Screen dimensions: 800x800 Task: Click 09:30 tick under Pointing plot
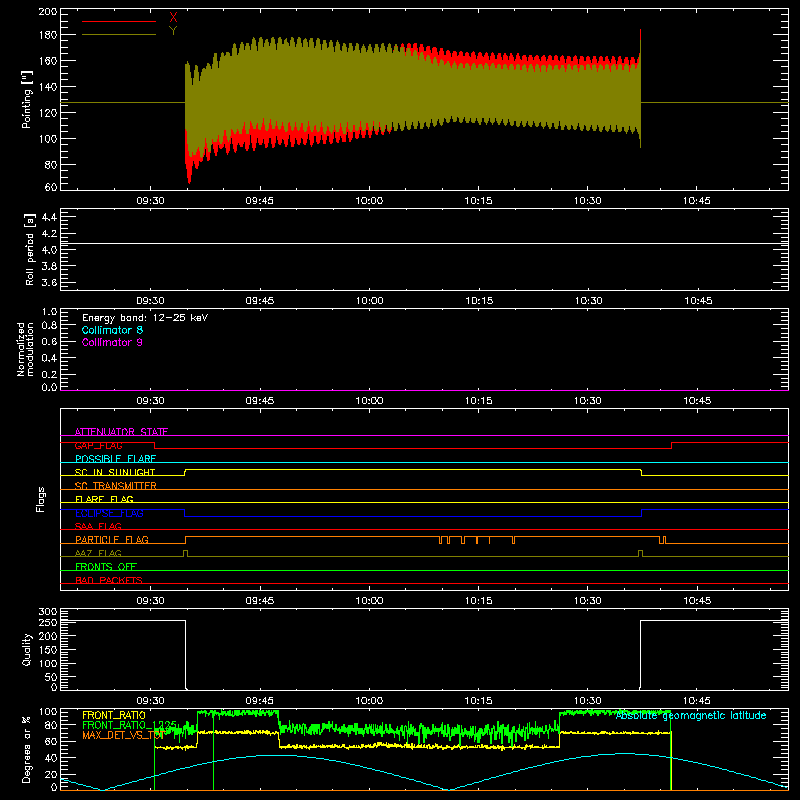pyautogui.click(x=151, y=201)
